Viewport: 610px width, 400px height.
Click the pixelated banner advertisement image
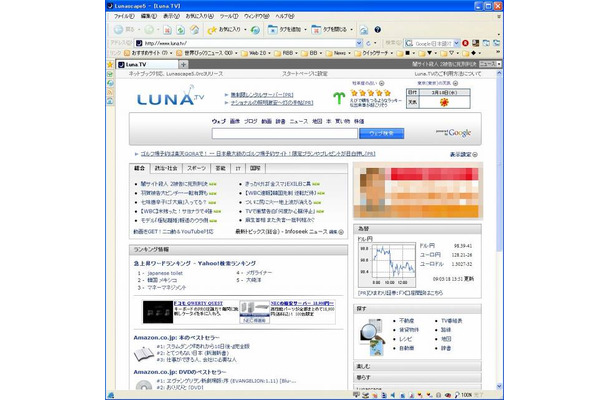point(418,191)
